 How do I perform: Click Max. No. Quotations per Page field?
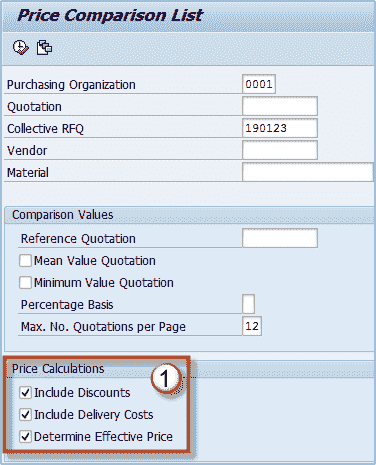[x=252, y=326]
